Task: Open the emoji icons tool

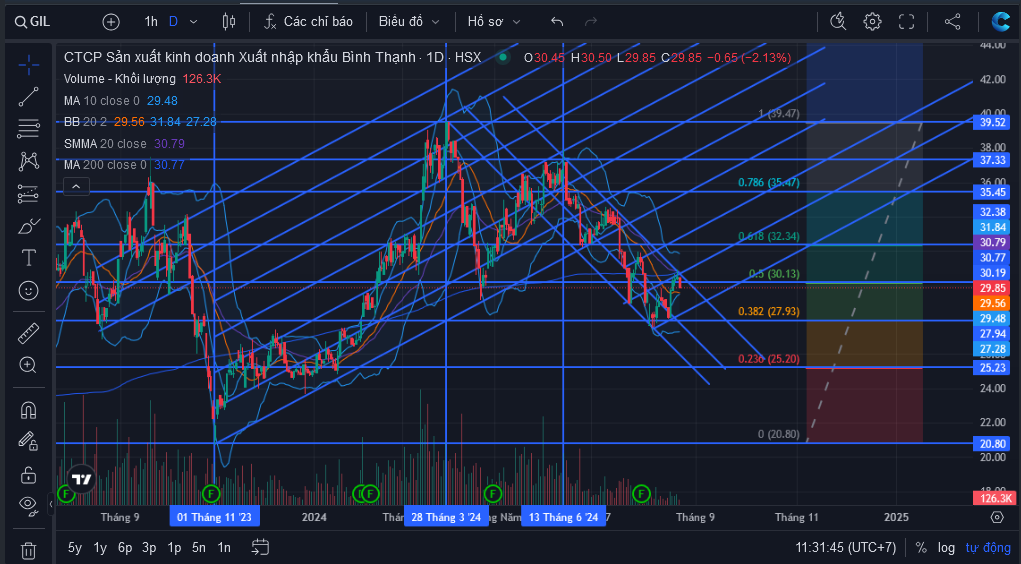Action: (28, 290)
